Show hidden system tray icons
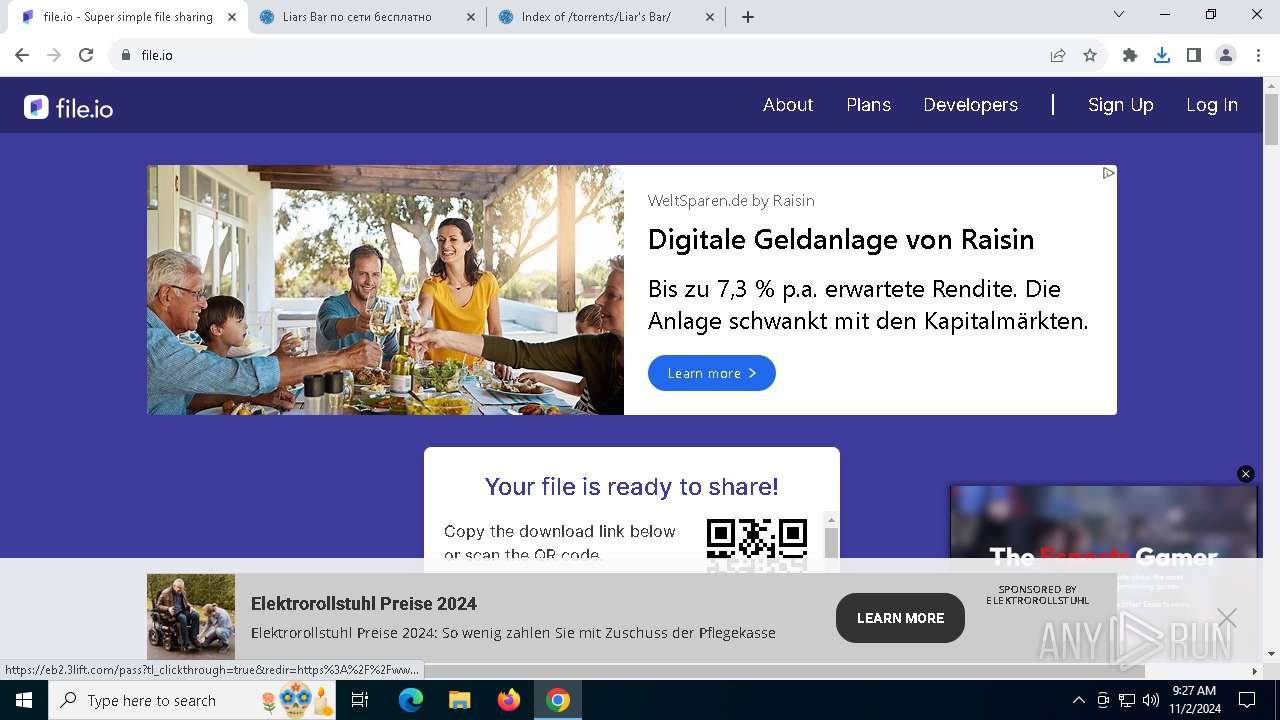This screenshot has width=1280, height=720. [1078, 700]
